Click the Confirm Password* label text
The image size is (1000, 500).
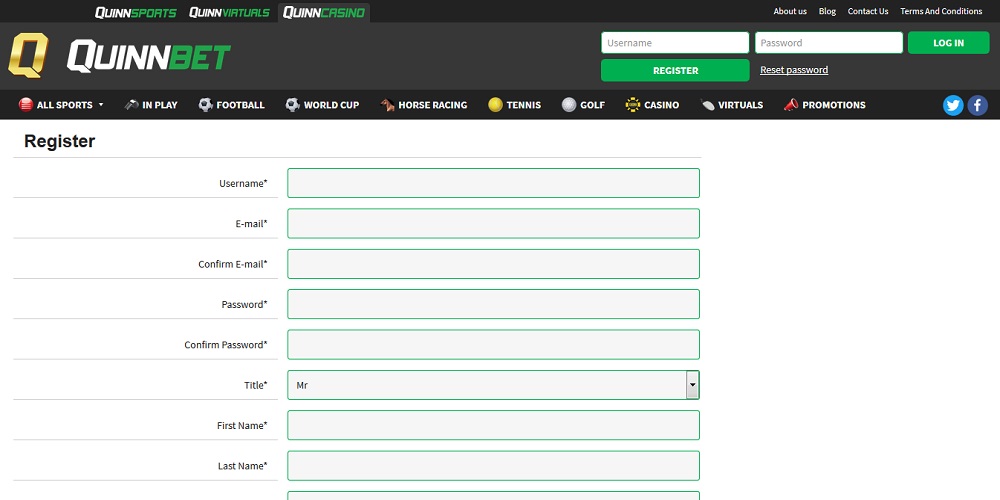coord(226,345)
